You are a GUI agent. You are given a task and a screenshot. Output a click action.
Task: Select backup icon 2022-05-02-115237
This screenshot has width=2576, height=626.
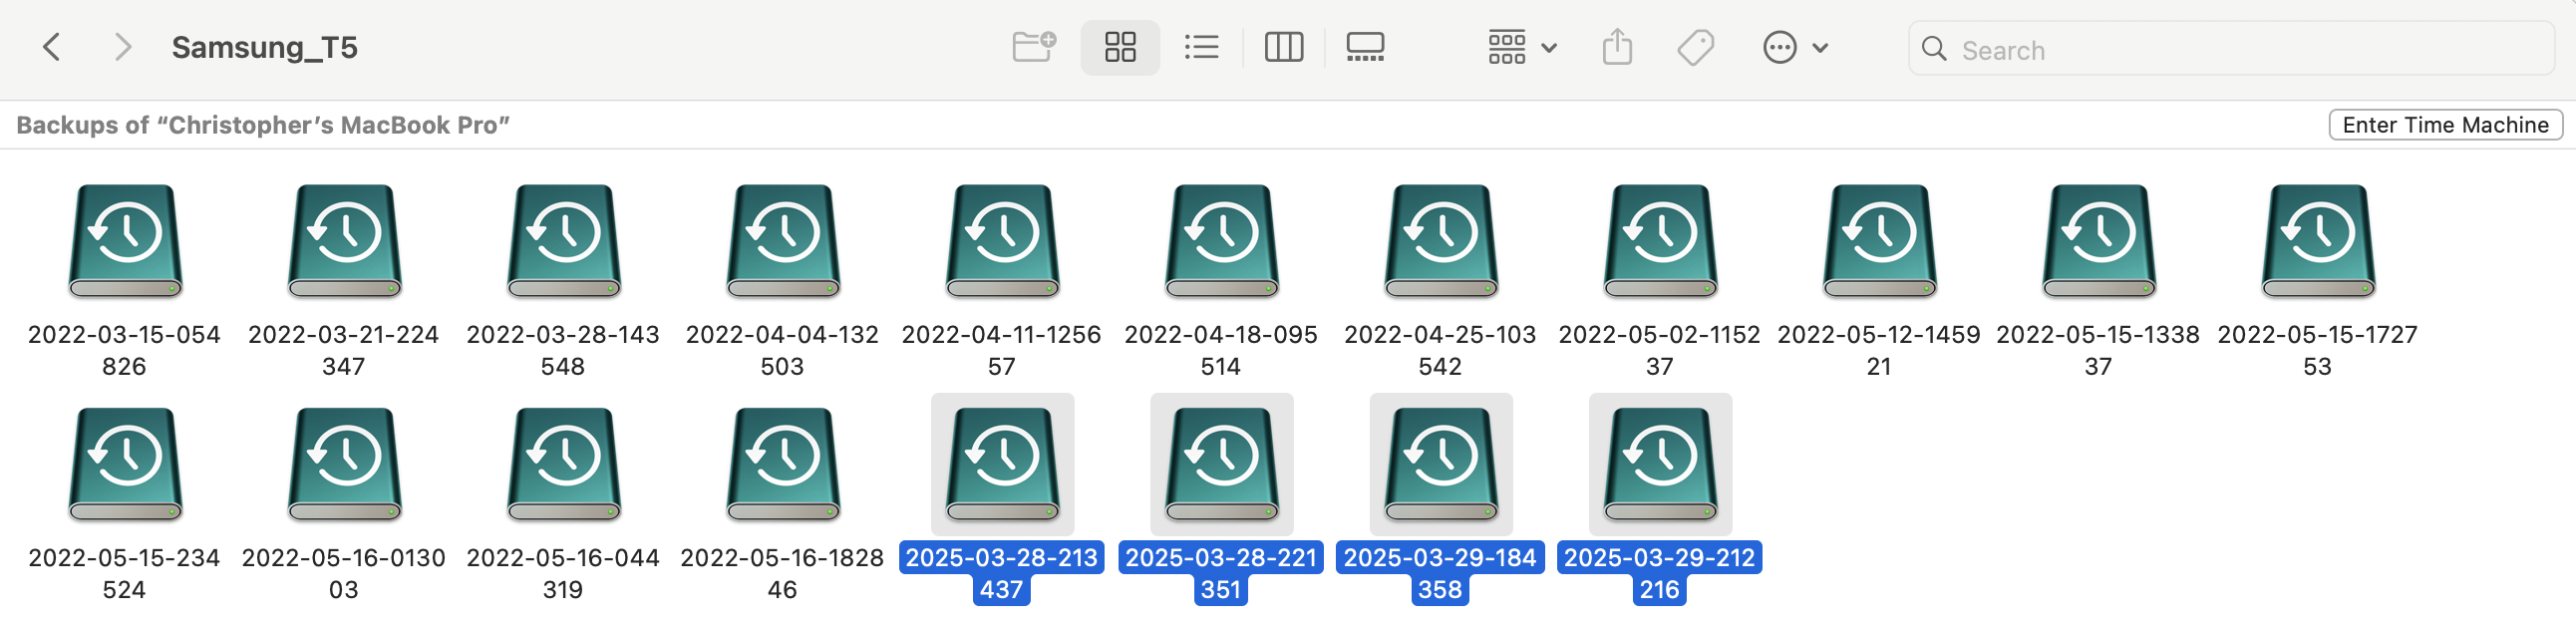[x=1661, y=241]
